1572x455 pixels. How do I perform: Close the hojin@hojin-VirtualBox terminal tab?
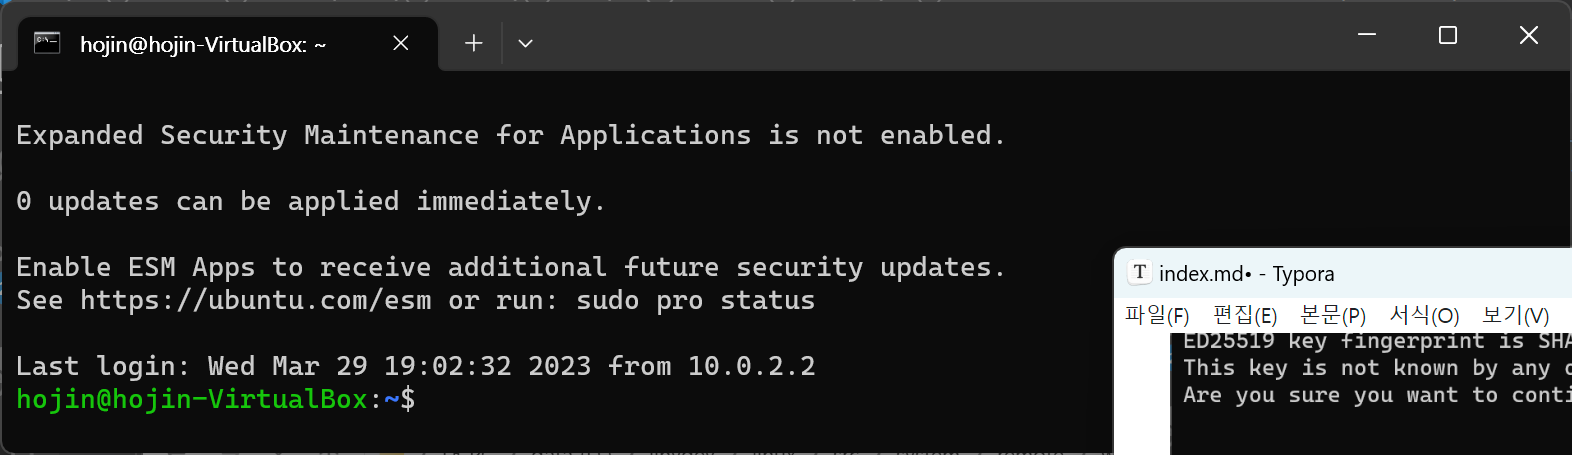(x=400, y=43)
